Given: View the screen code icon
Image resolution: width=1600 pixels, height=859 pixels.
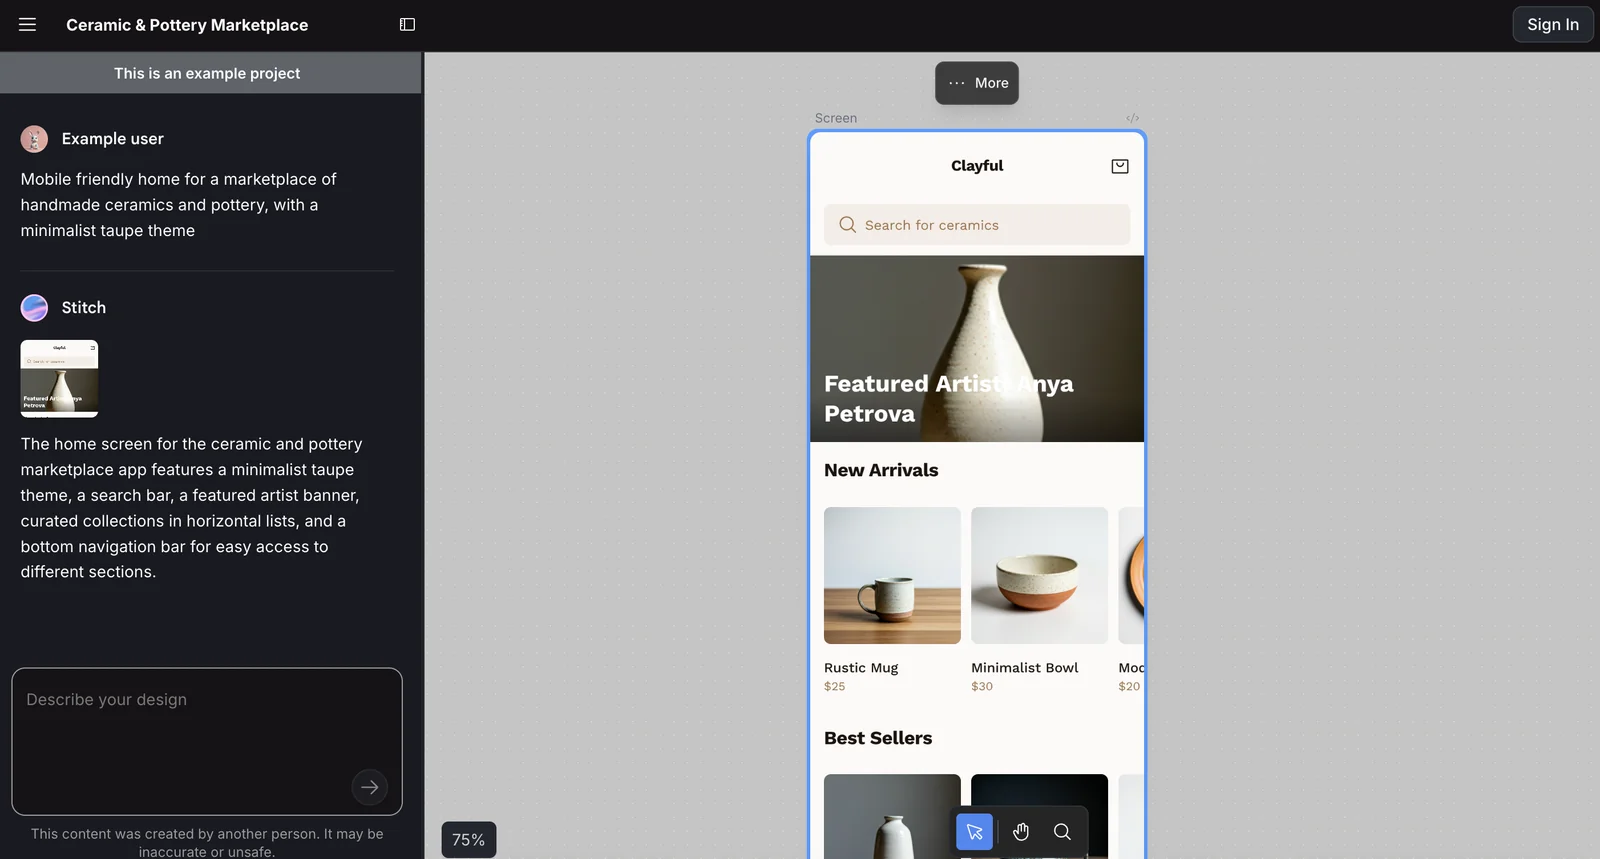Looking at the screenshot, I should click(x=1132, y=118).
